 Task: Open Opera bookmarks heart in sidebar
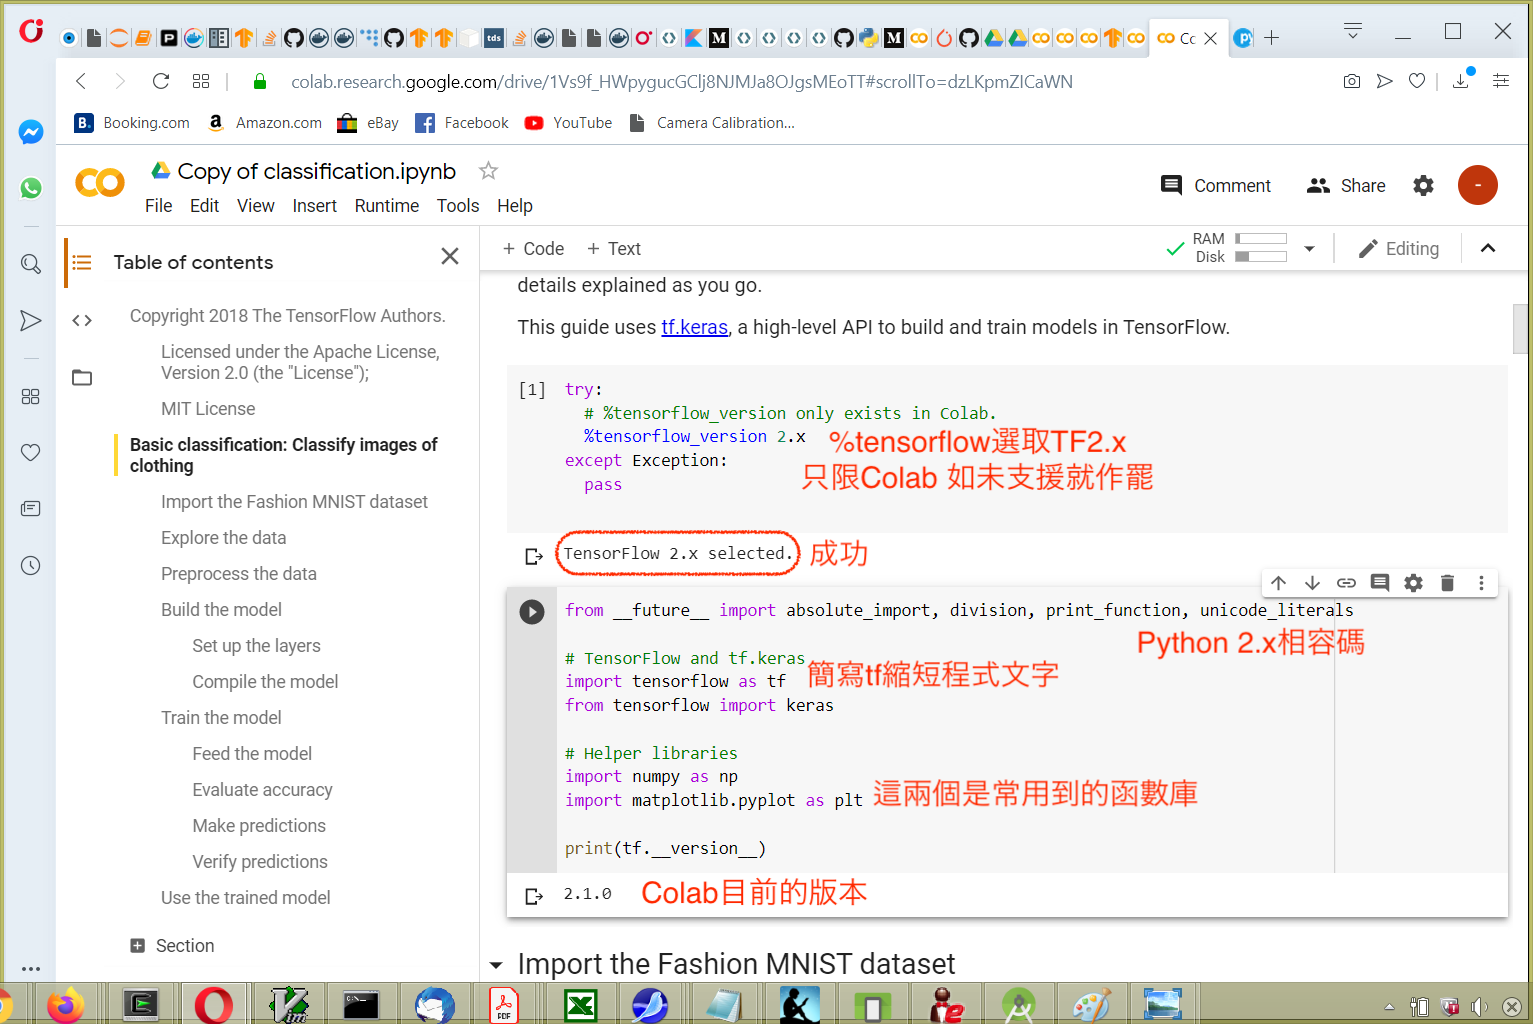click(31, 452)
